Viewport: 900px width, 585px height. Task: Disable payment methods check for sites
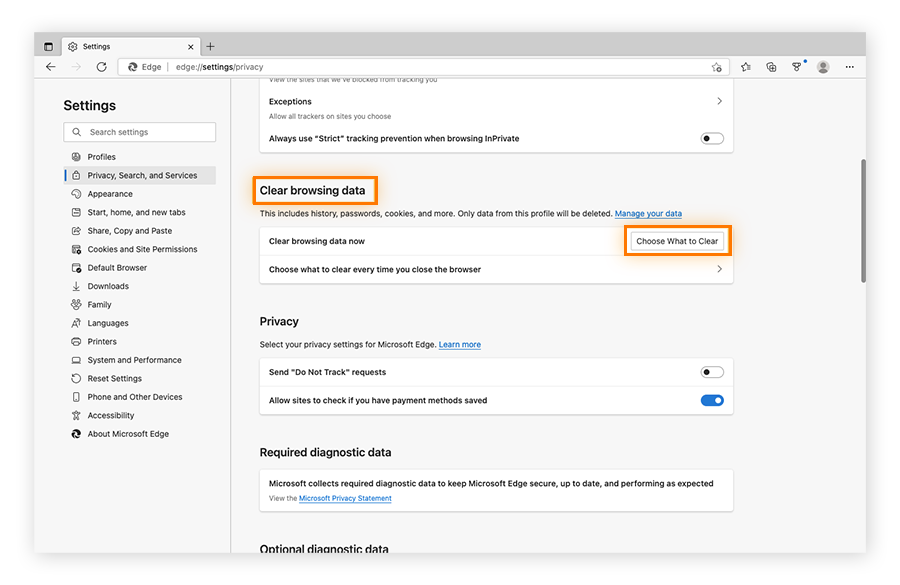click(x=711, y=400)
